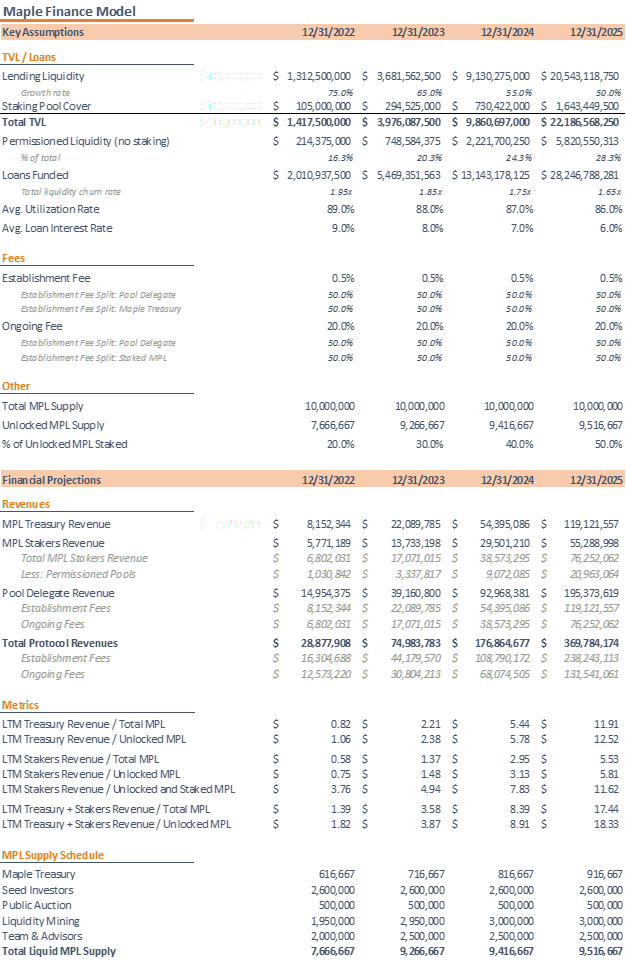This screenshot has height=960, width=626.
Task: Click the Metrics section heading
Action: [20, 705]
